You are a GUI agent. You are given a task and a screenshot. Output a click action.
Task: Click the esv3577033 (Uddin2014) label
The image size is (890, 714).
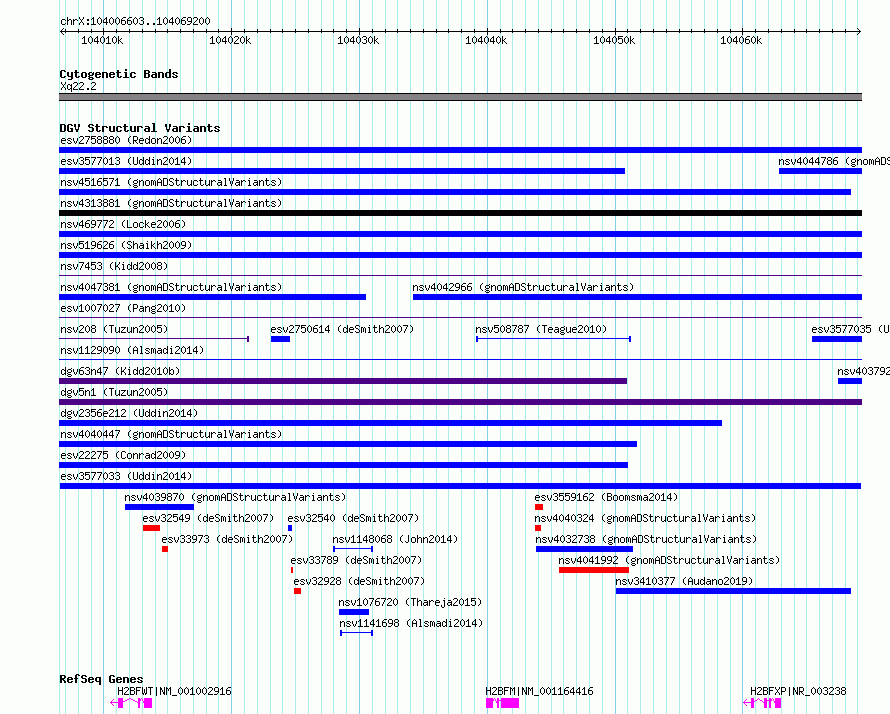click(126, 476)
